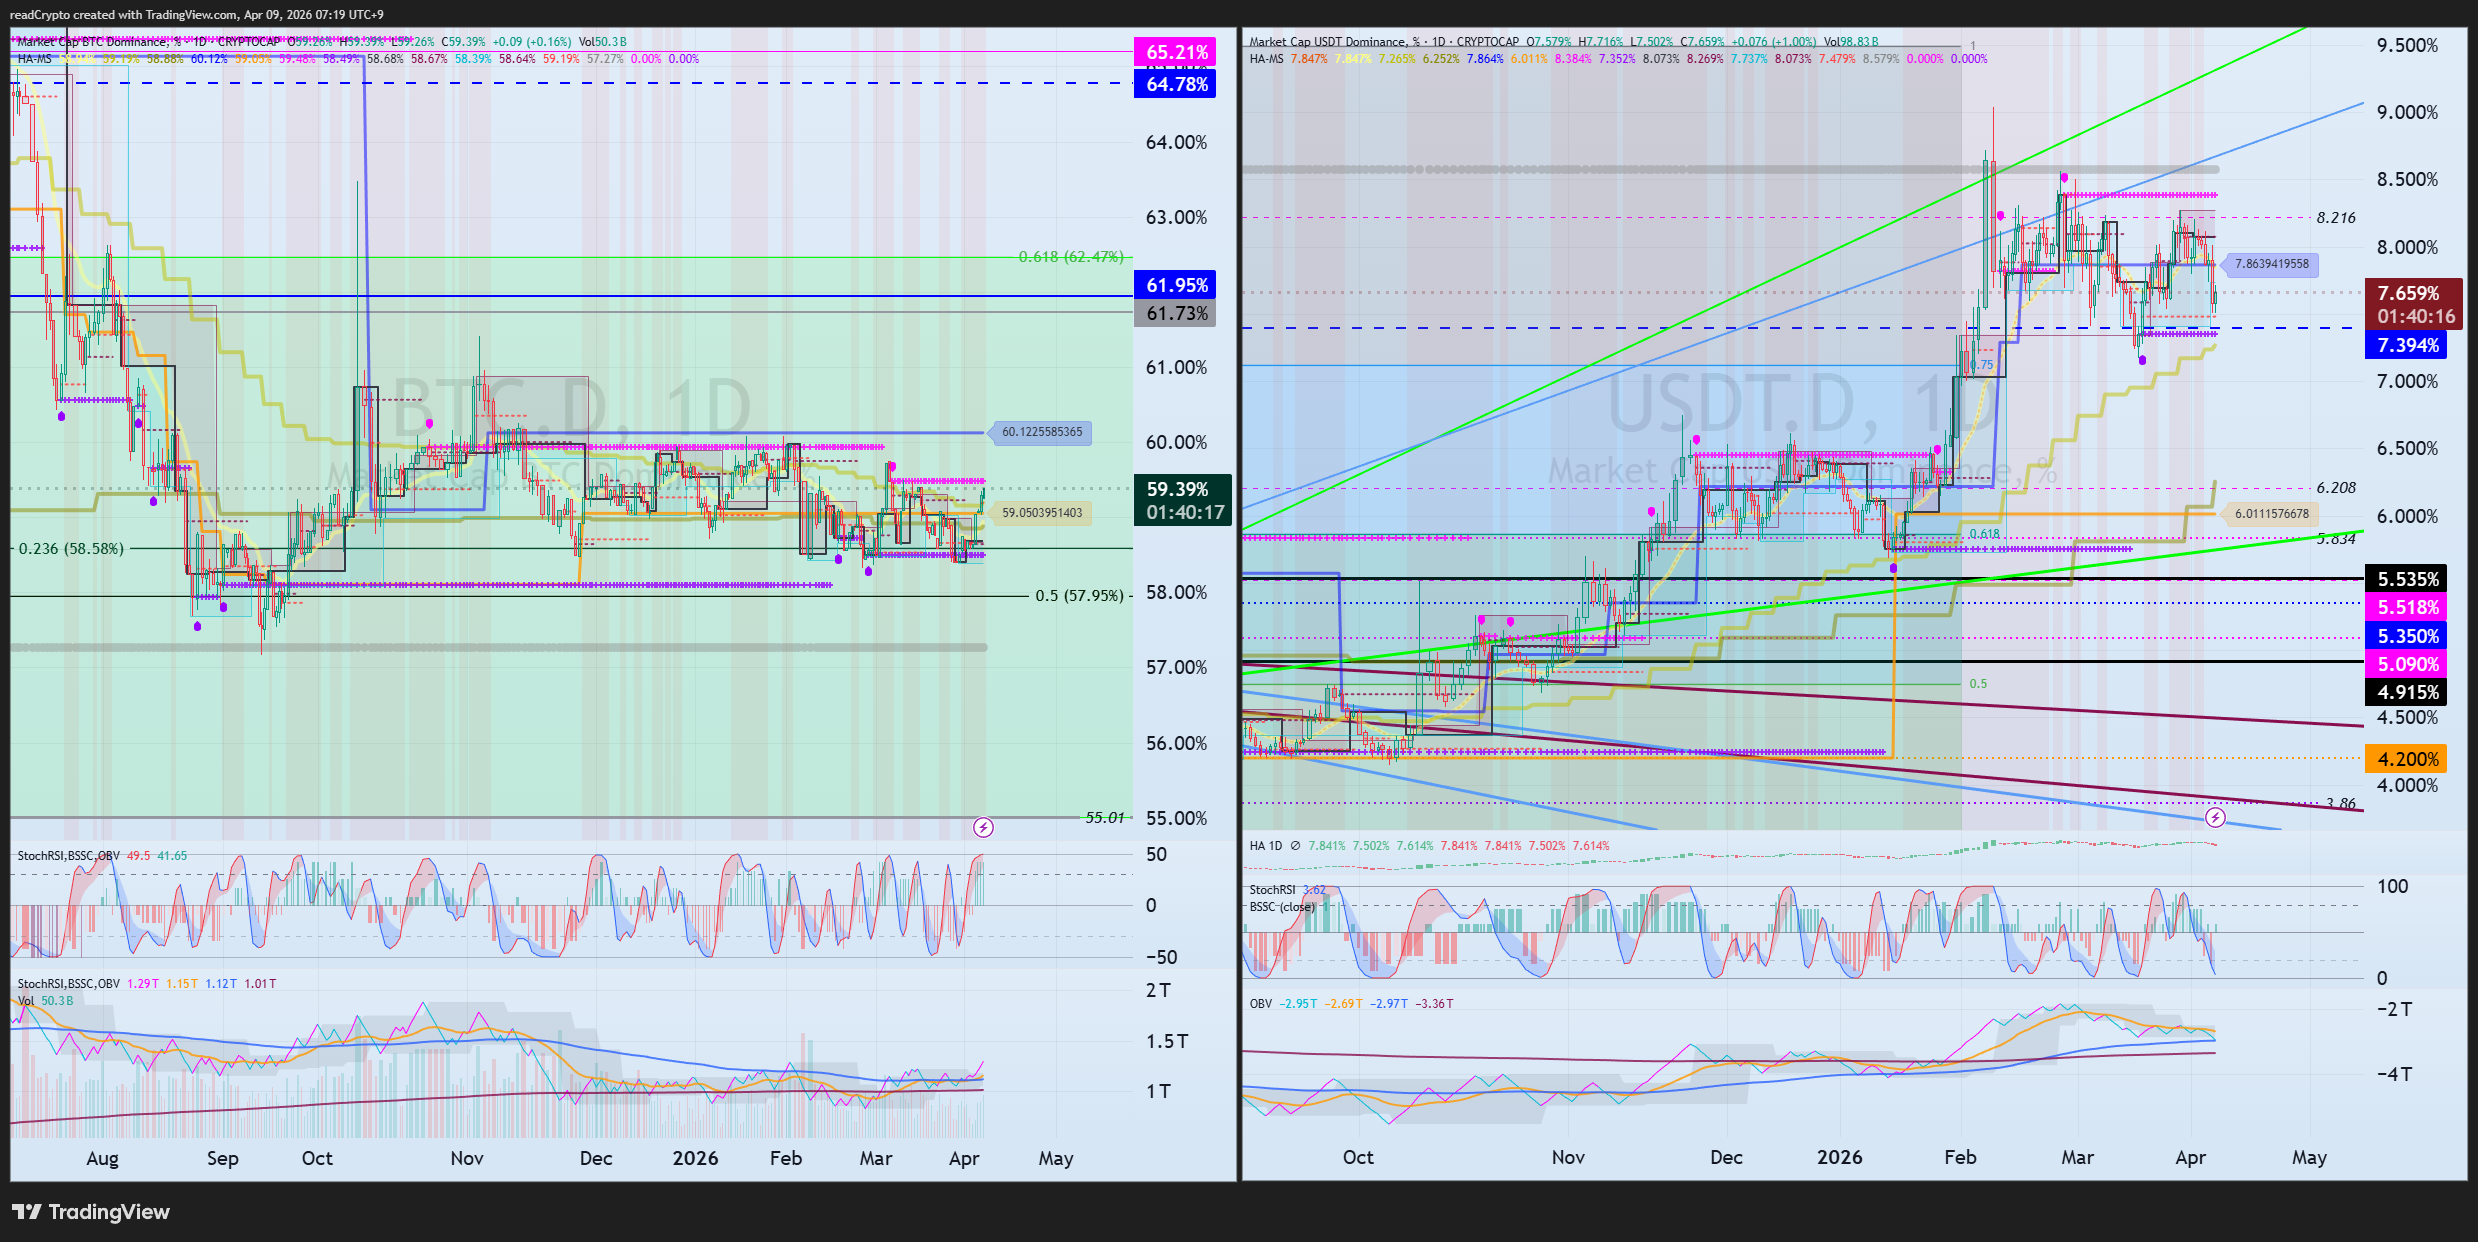Click Apr on BTC.D time axis
The width and height of the screenshot is (2478, 1242).
tap(963, 1158)
